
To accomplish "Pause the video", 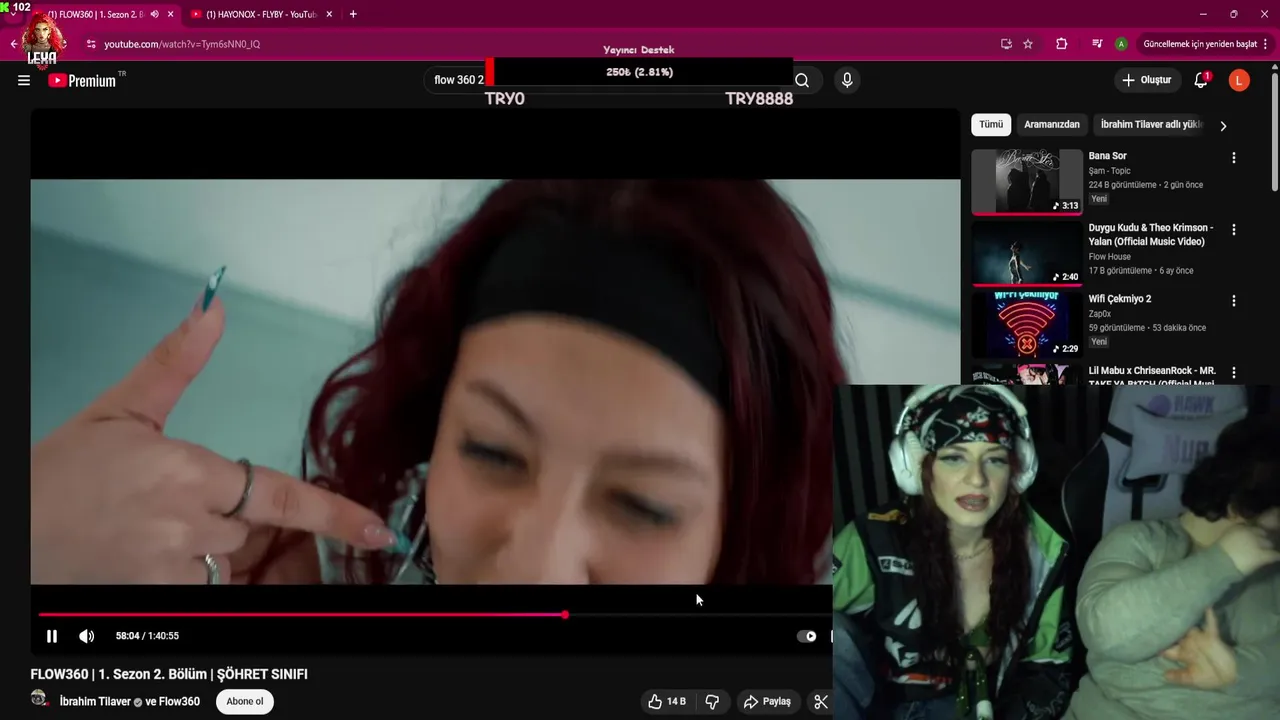I will click(x=52, y=636).
